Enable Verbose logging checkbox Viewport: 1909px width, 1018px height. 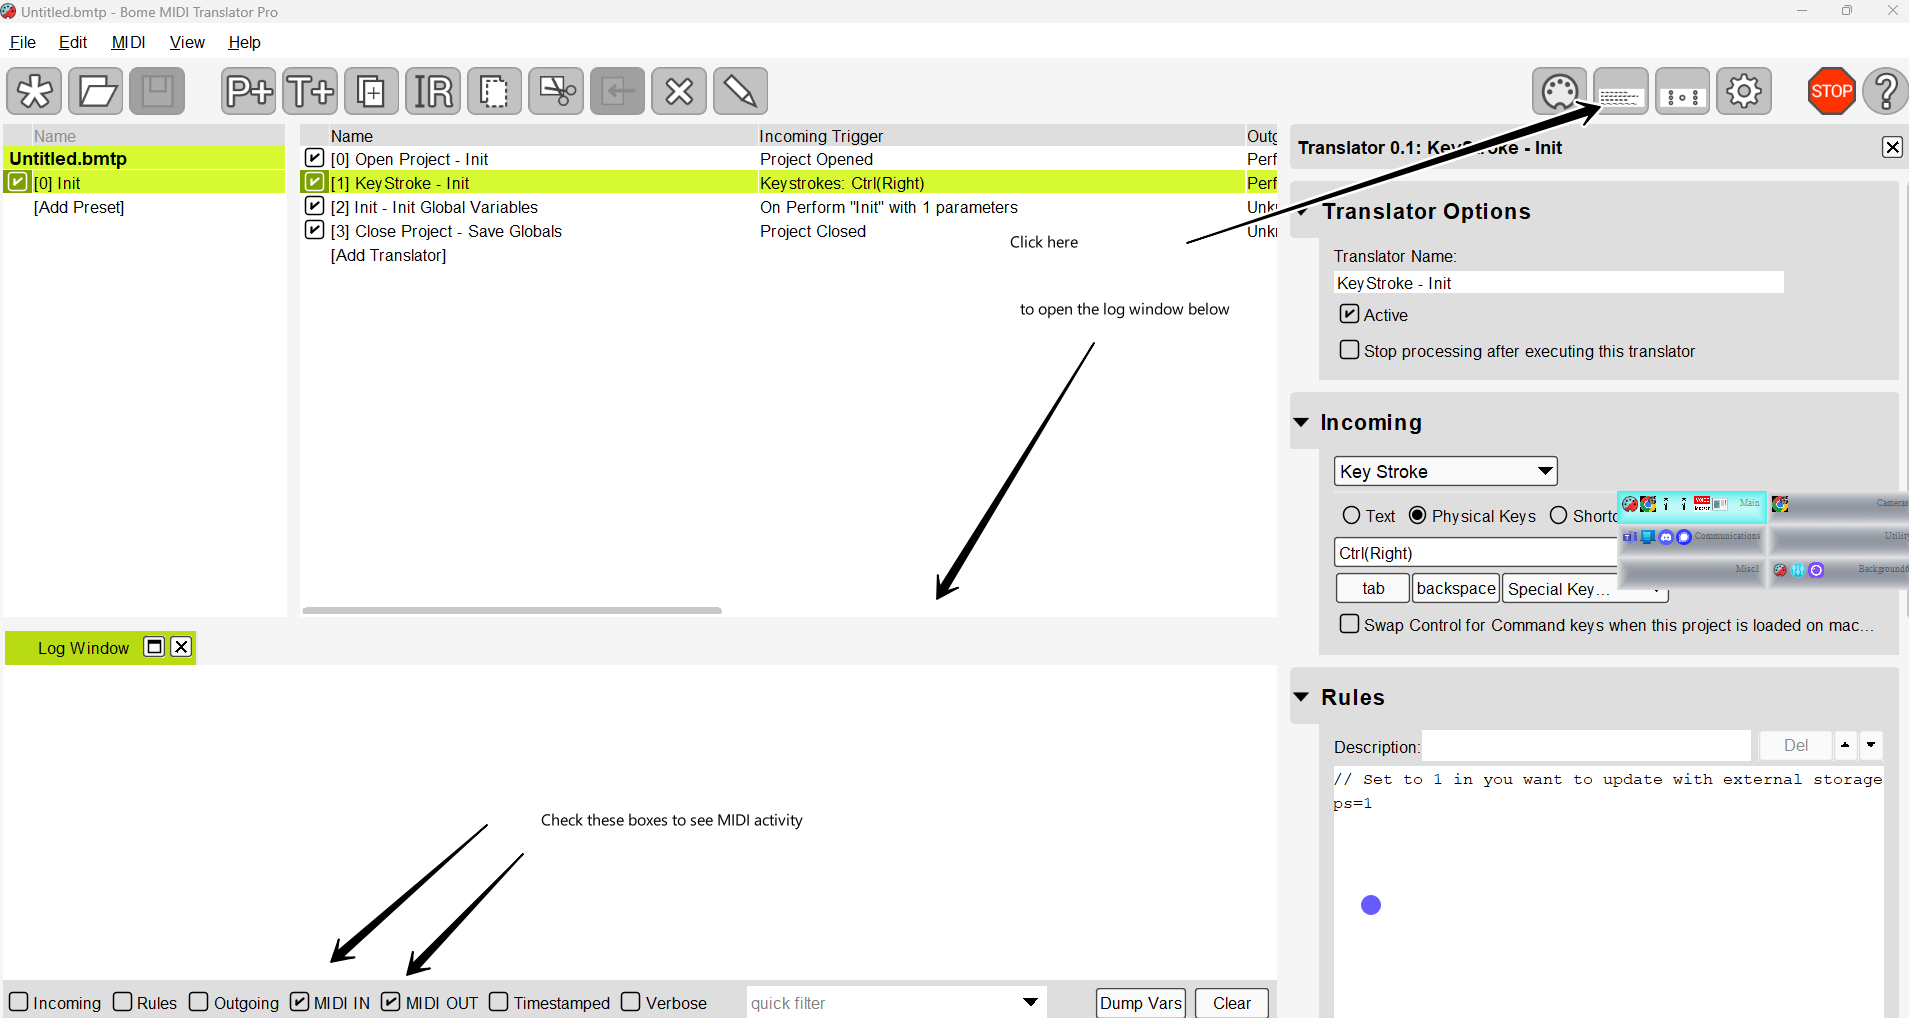630,1002
